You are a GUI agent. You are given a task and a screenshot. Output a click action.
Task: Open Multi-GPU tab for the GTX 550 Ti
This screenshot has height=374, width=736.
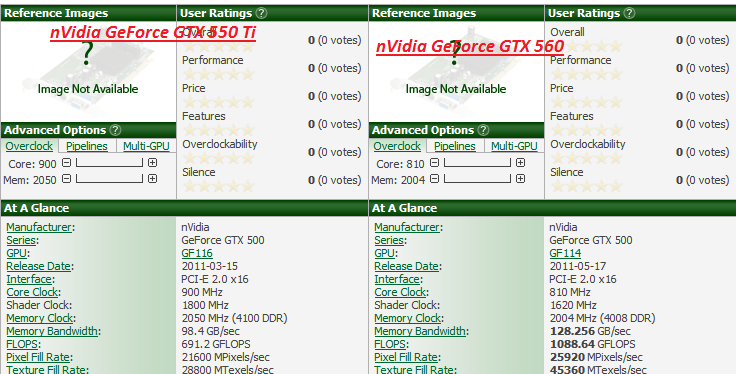click(x=146, y=146)
